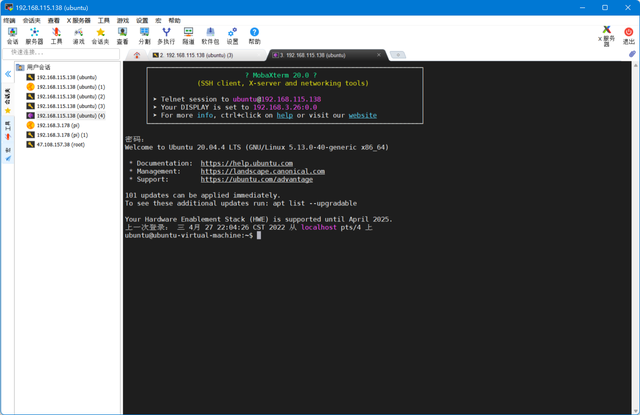Image resolution: width=640 pixels, height=415 pixels.
Task: Select session 192.168.3.178 (pi) (1)
Action: pos(57,135)
